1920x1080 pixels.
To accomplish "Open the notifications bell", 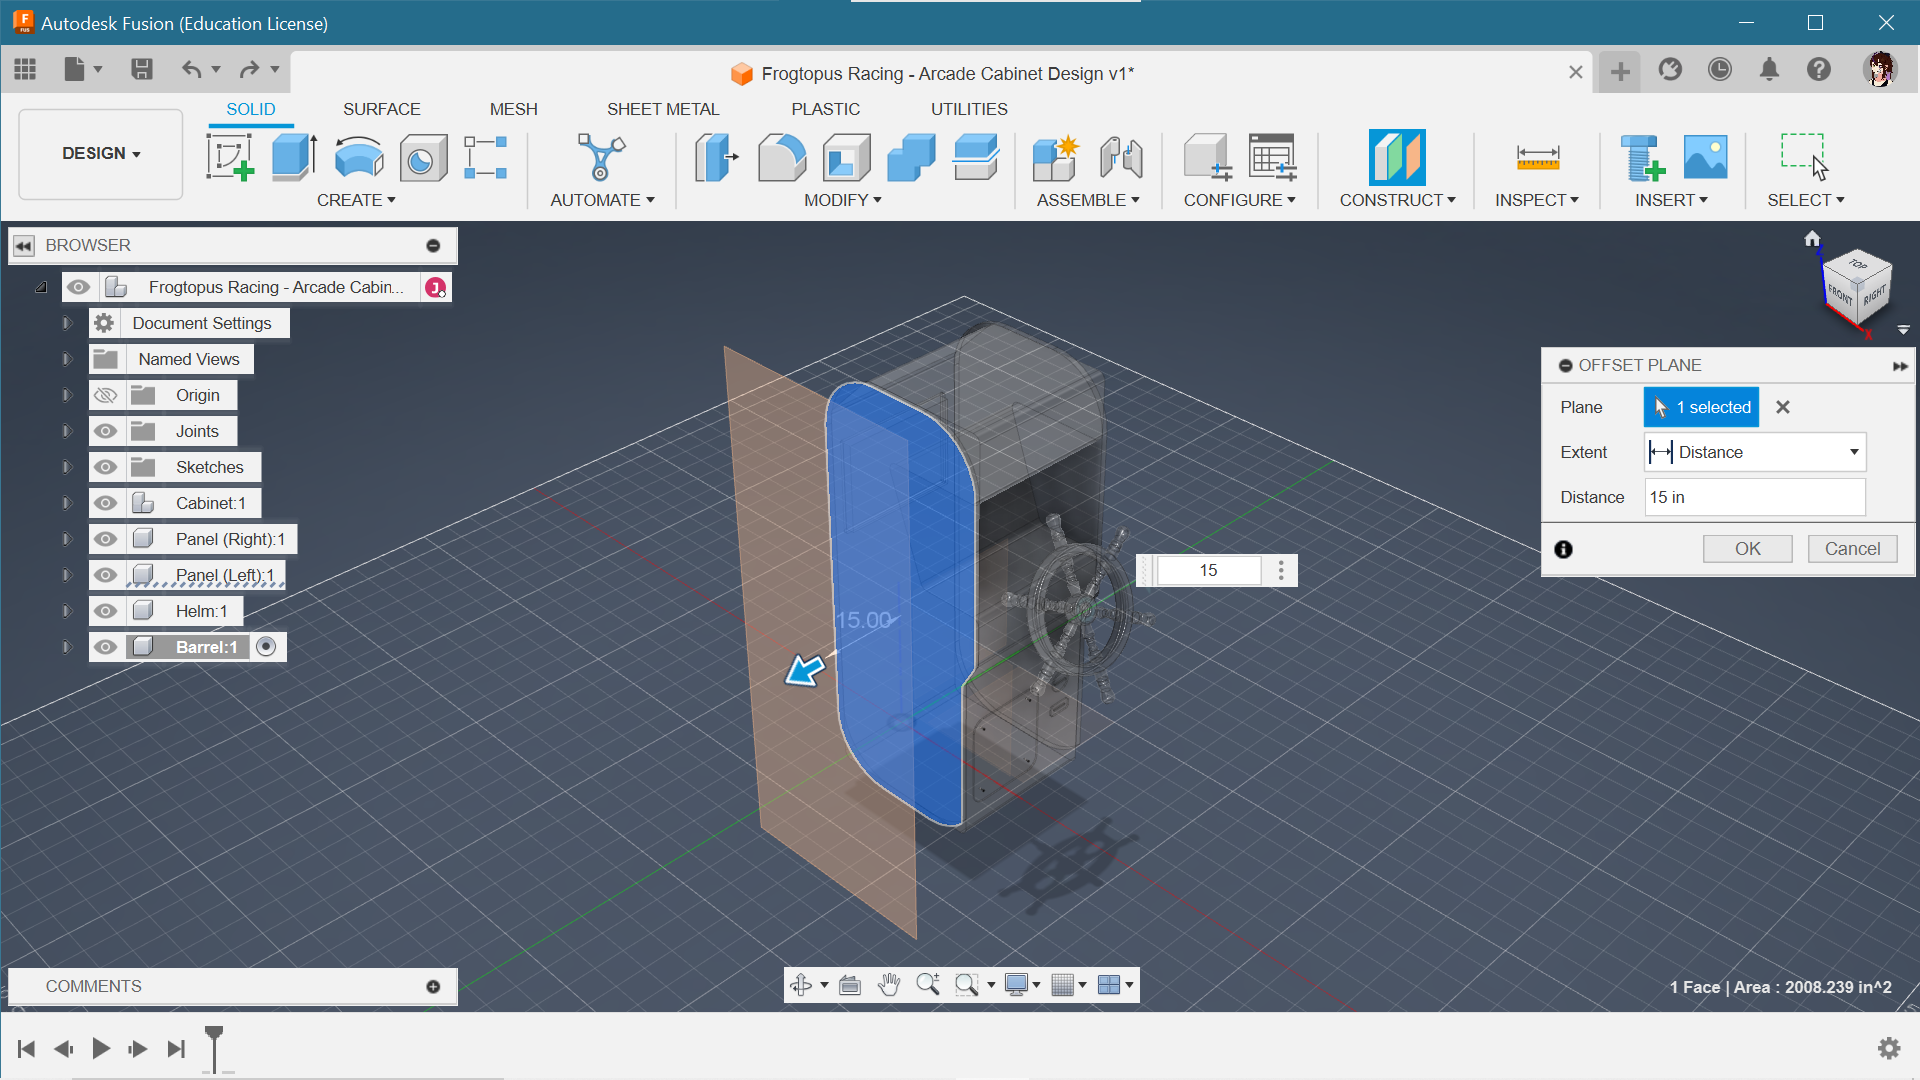I will [x=1769, y=69].
